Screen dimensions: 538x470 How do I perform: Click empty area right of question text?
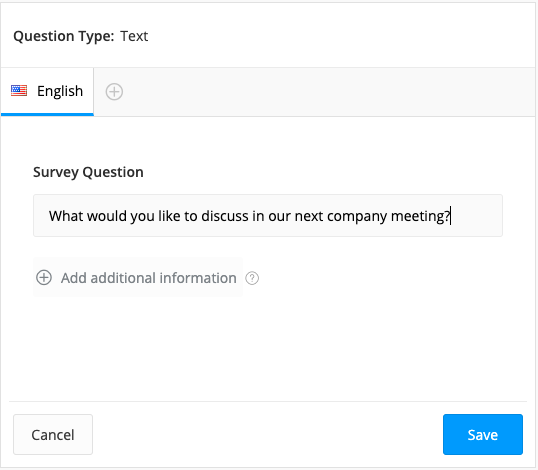[x=477, y=215]
